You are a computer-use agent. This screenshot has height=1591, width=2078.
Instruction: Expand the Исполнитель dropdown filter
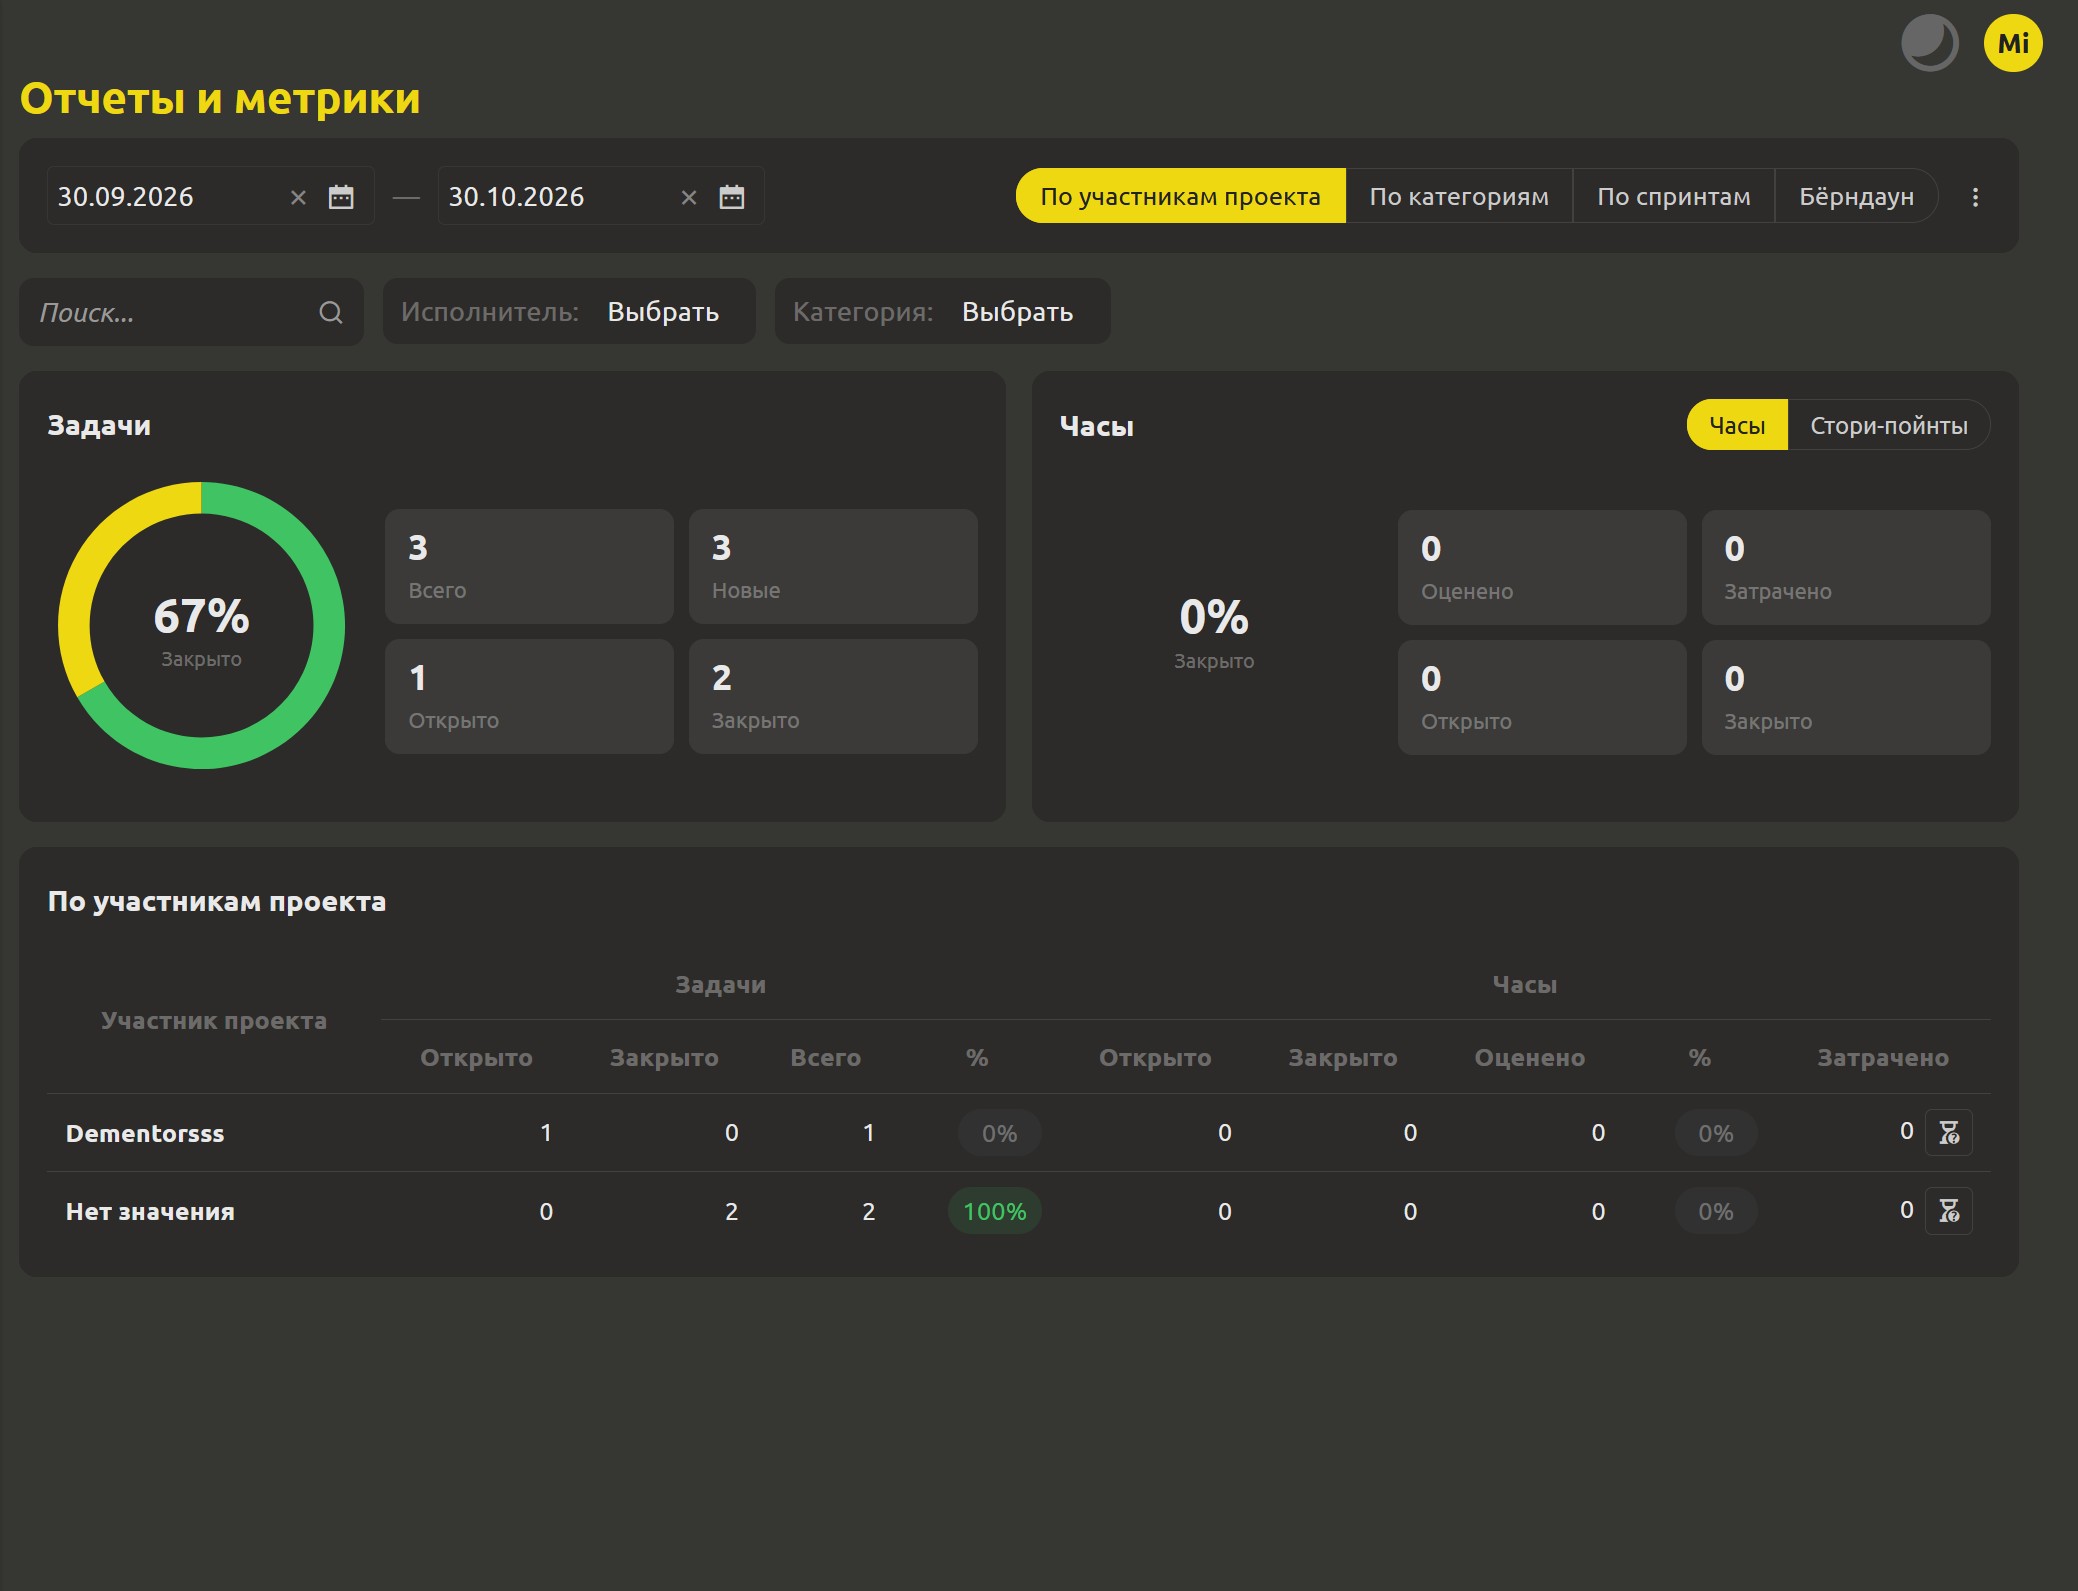point(569,311)
